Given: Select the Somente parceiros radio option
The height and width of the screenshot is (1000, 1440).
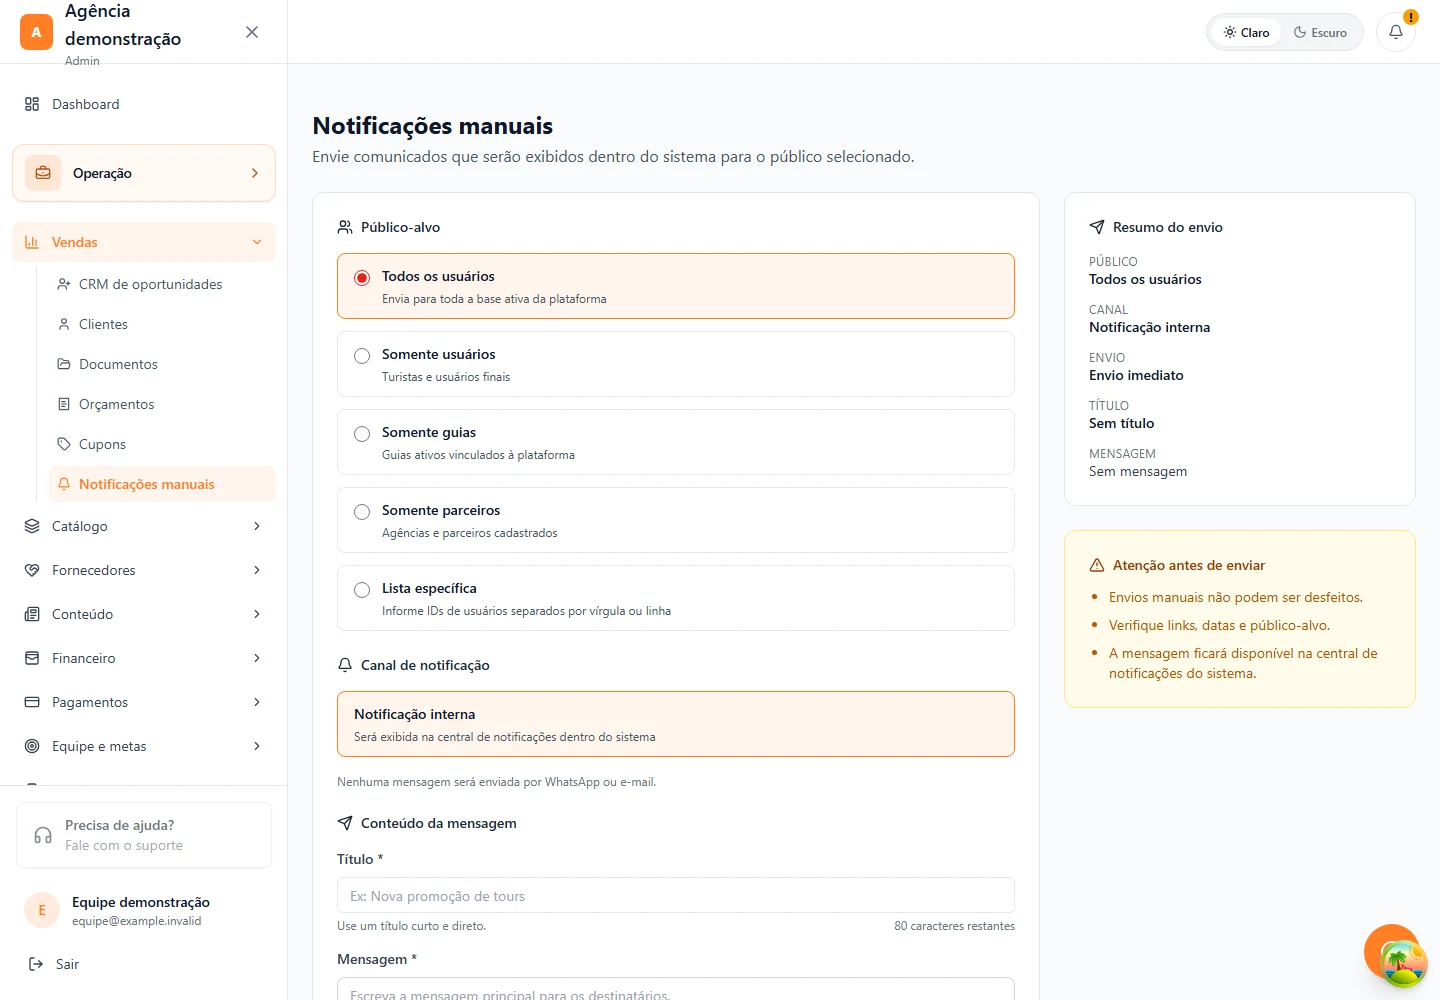Looking at the screenshot, I should pyautogui.click(x=362, y=512).
